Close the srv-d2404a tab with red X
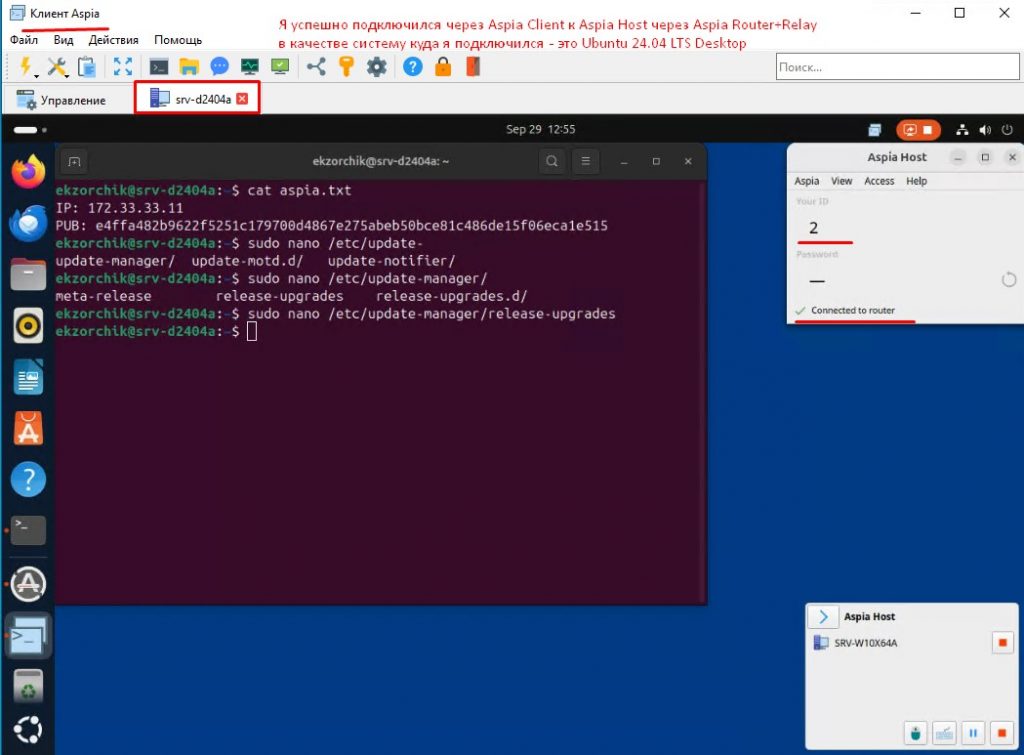 pyautogui.click(x=242, y=99)
